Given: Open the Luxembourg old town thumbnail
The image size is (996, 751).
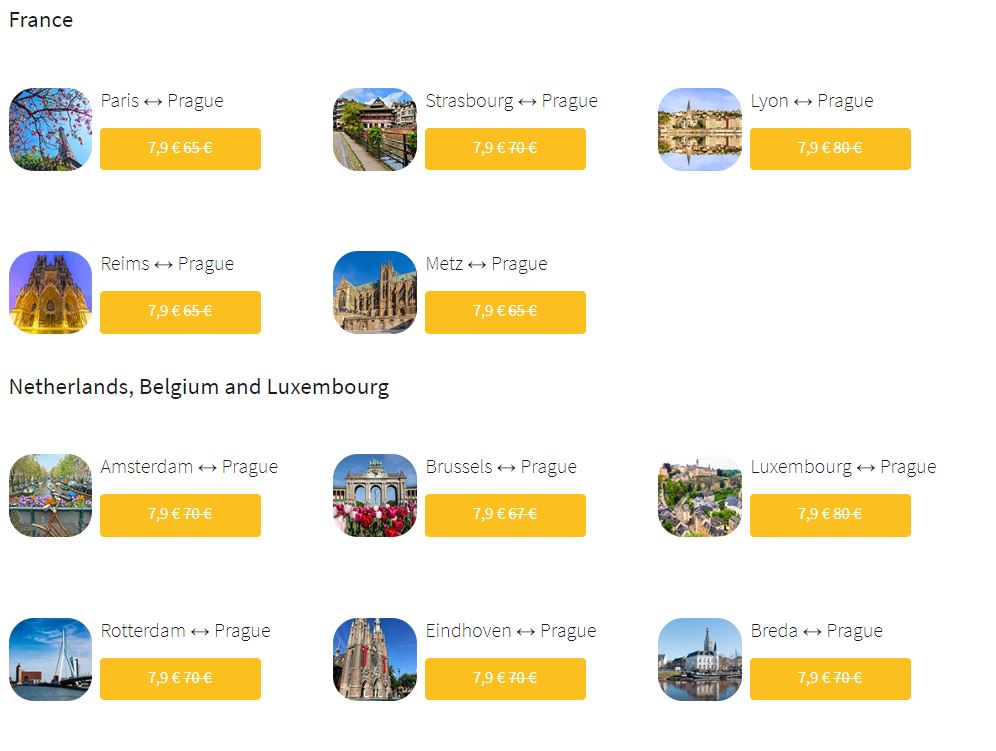Looking at the screenshot, I should pos(700,496).
